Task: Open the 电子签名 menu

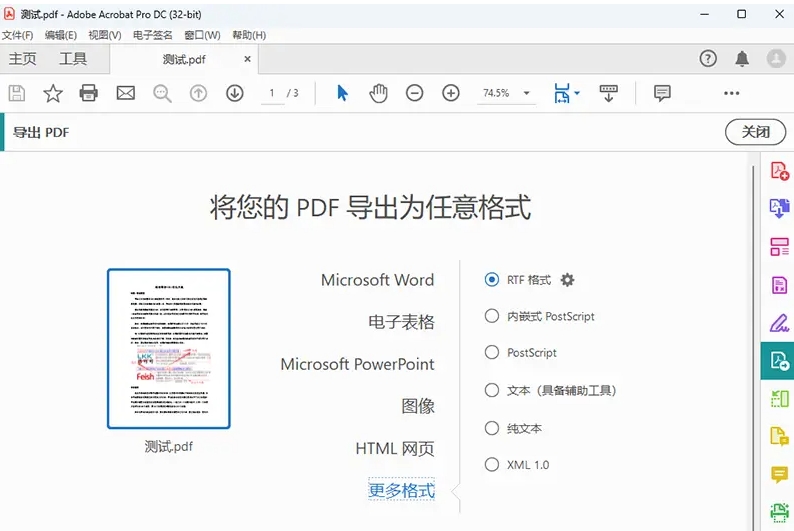Action: (x=152, y=35)
